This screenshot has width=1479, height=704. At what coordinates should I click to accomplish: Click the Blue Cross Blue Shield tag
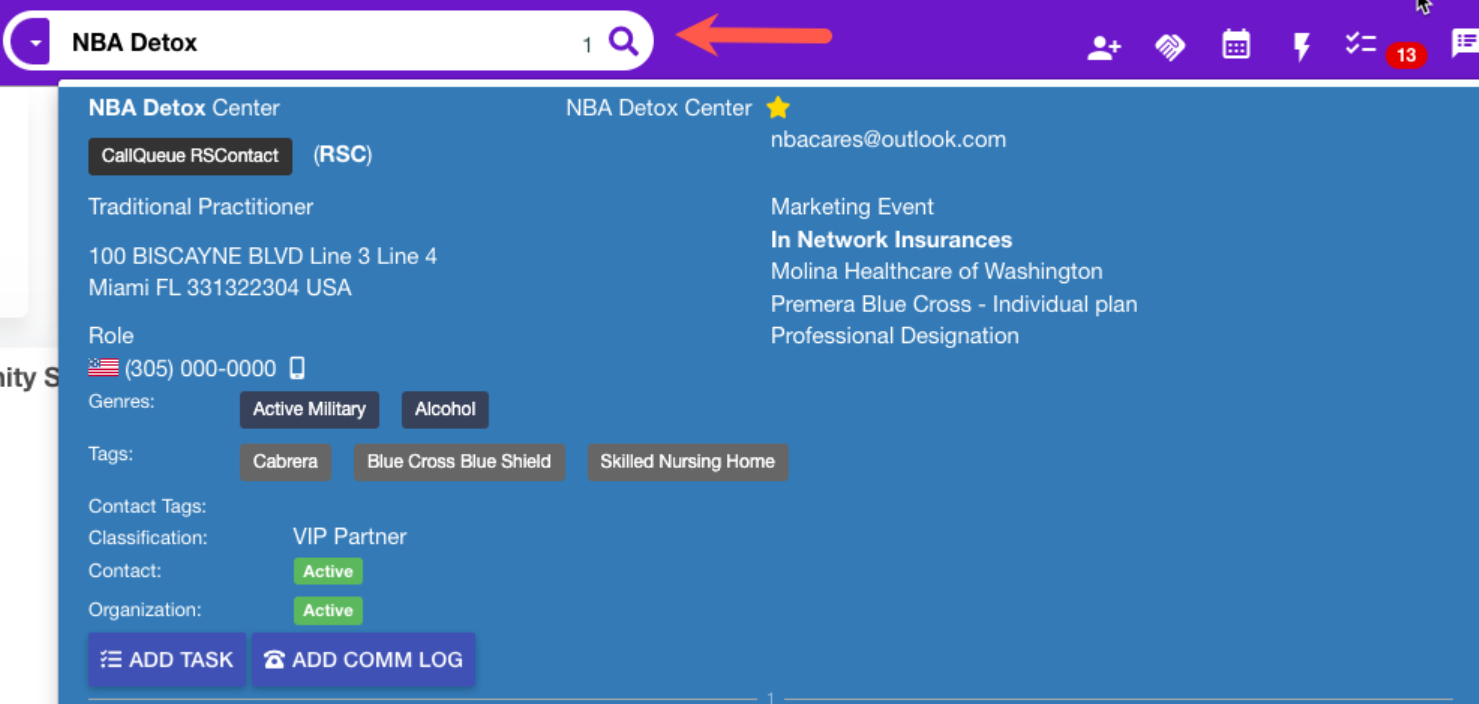point(459,462)
